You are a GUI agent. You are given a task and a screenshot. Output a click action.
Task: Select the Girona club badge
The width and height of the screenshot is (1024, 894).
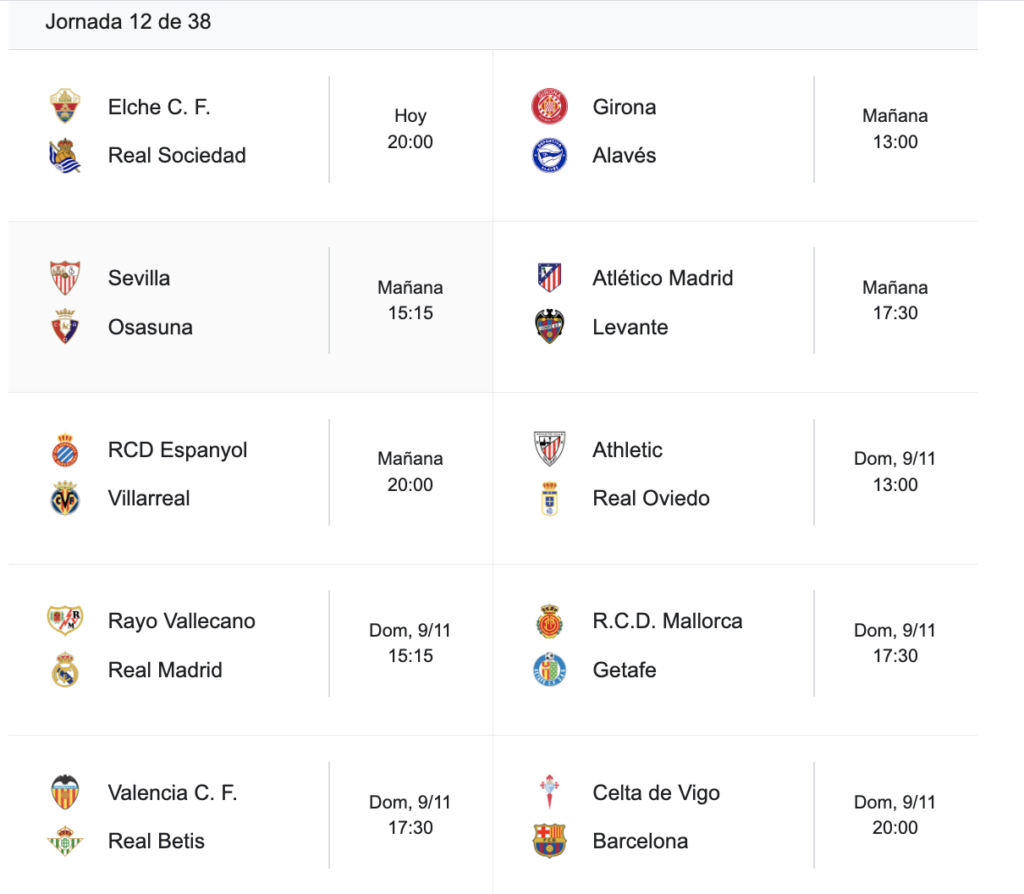(x=549, y=107)
